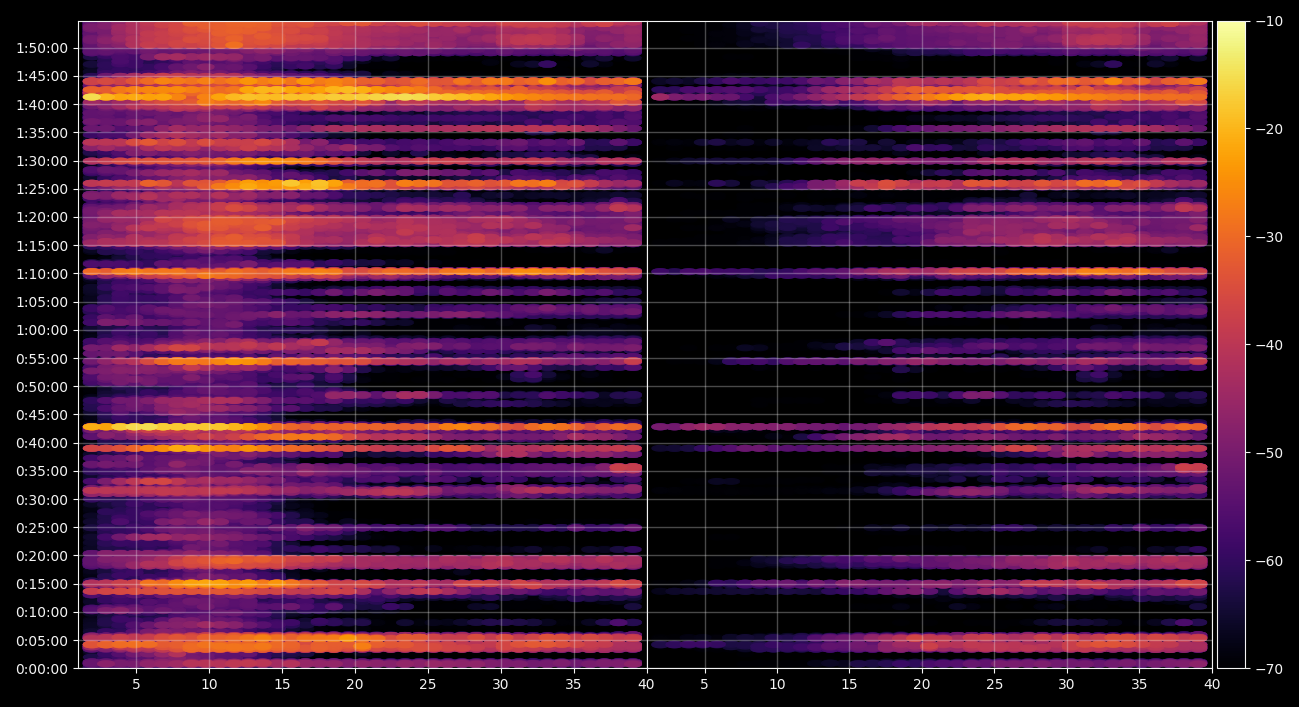
Task: Click the 0:00:00 time axis label
Action: pos(41,669)
